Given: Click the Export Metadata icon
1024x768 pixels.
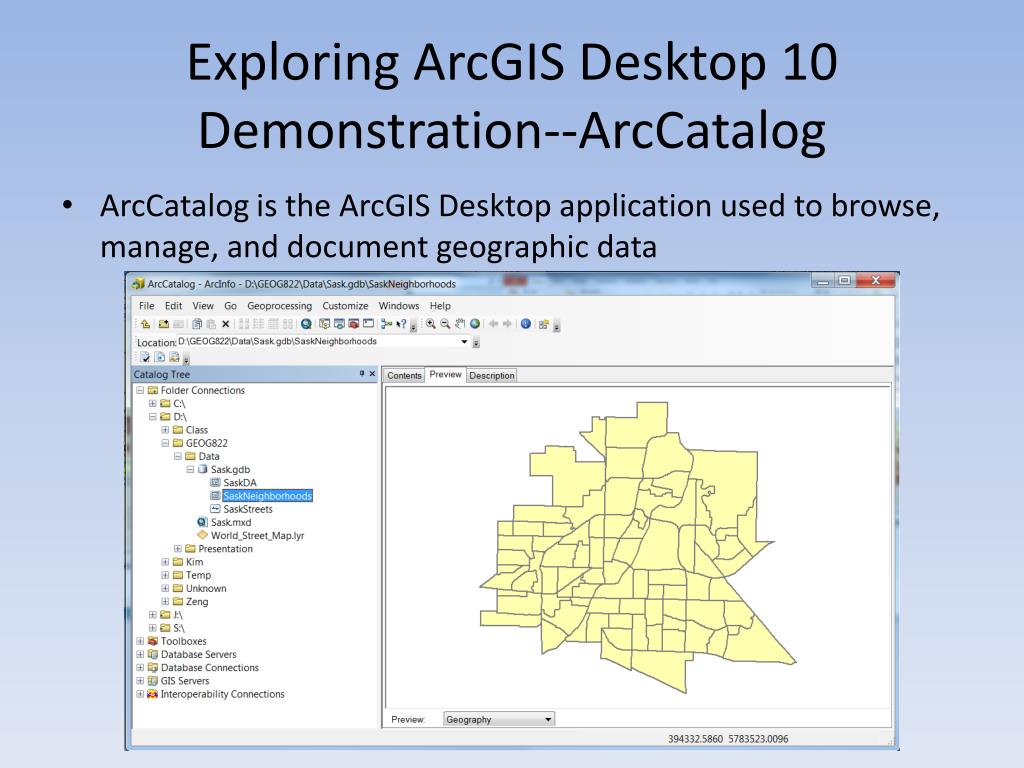Looking at the screenshot, I should 160,357.
